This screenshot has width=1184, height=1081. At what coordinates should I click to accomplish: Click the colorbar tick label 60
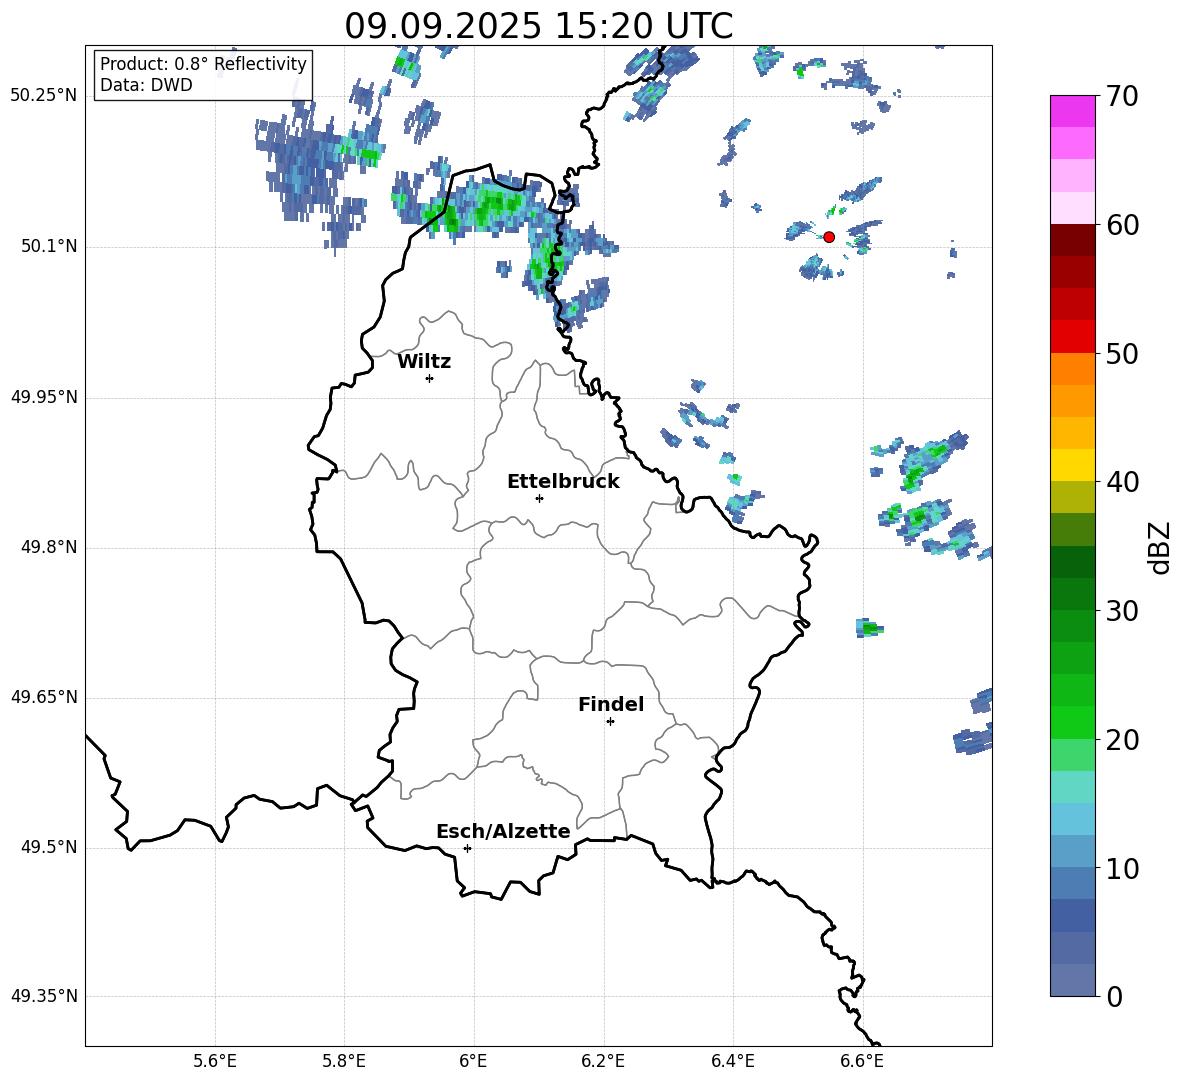[x=1122, y=225]
